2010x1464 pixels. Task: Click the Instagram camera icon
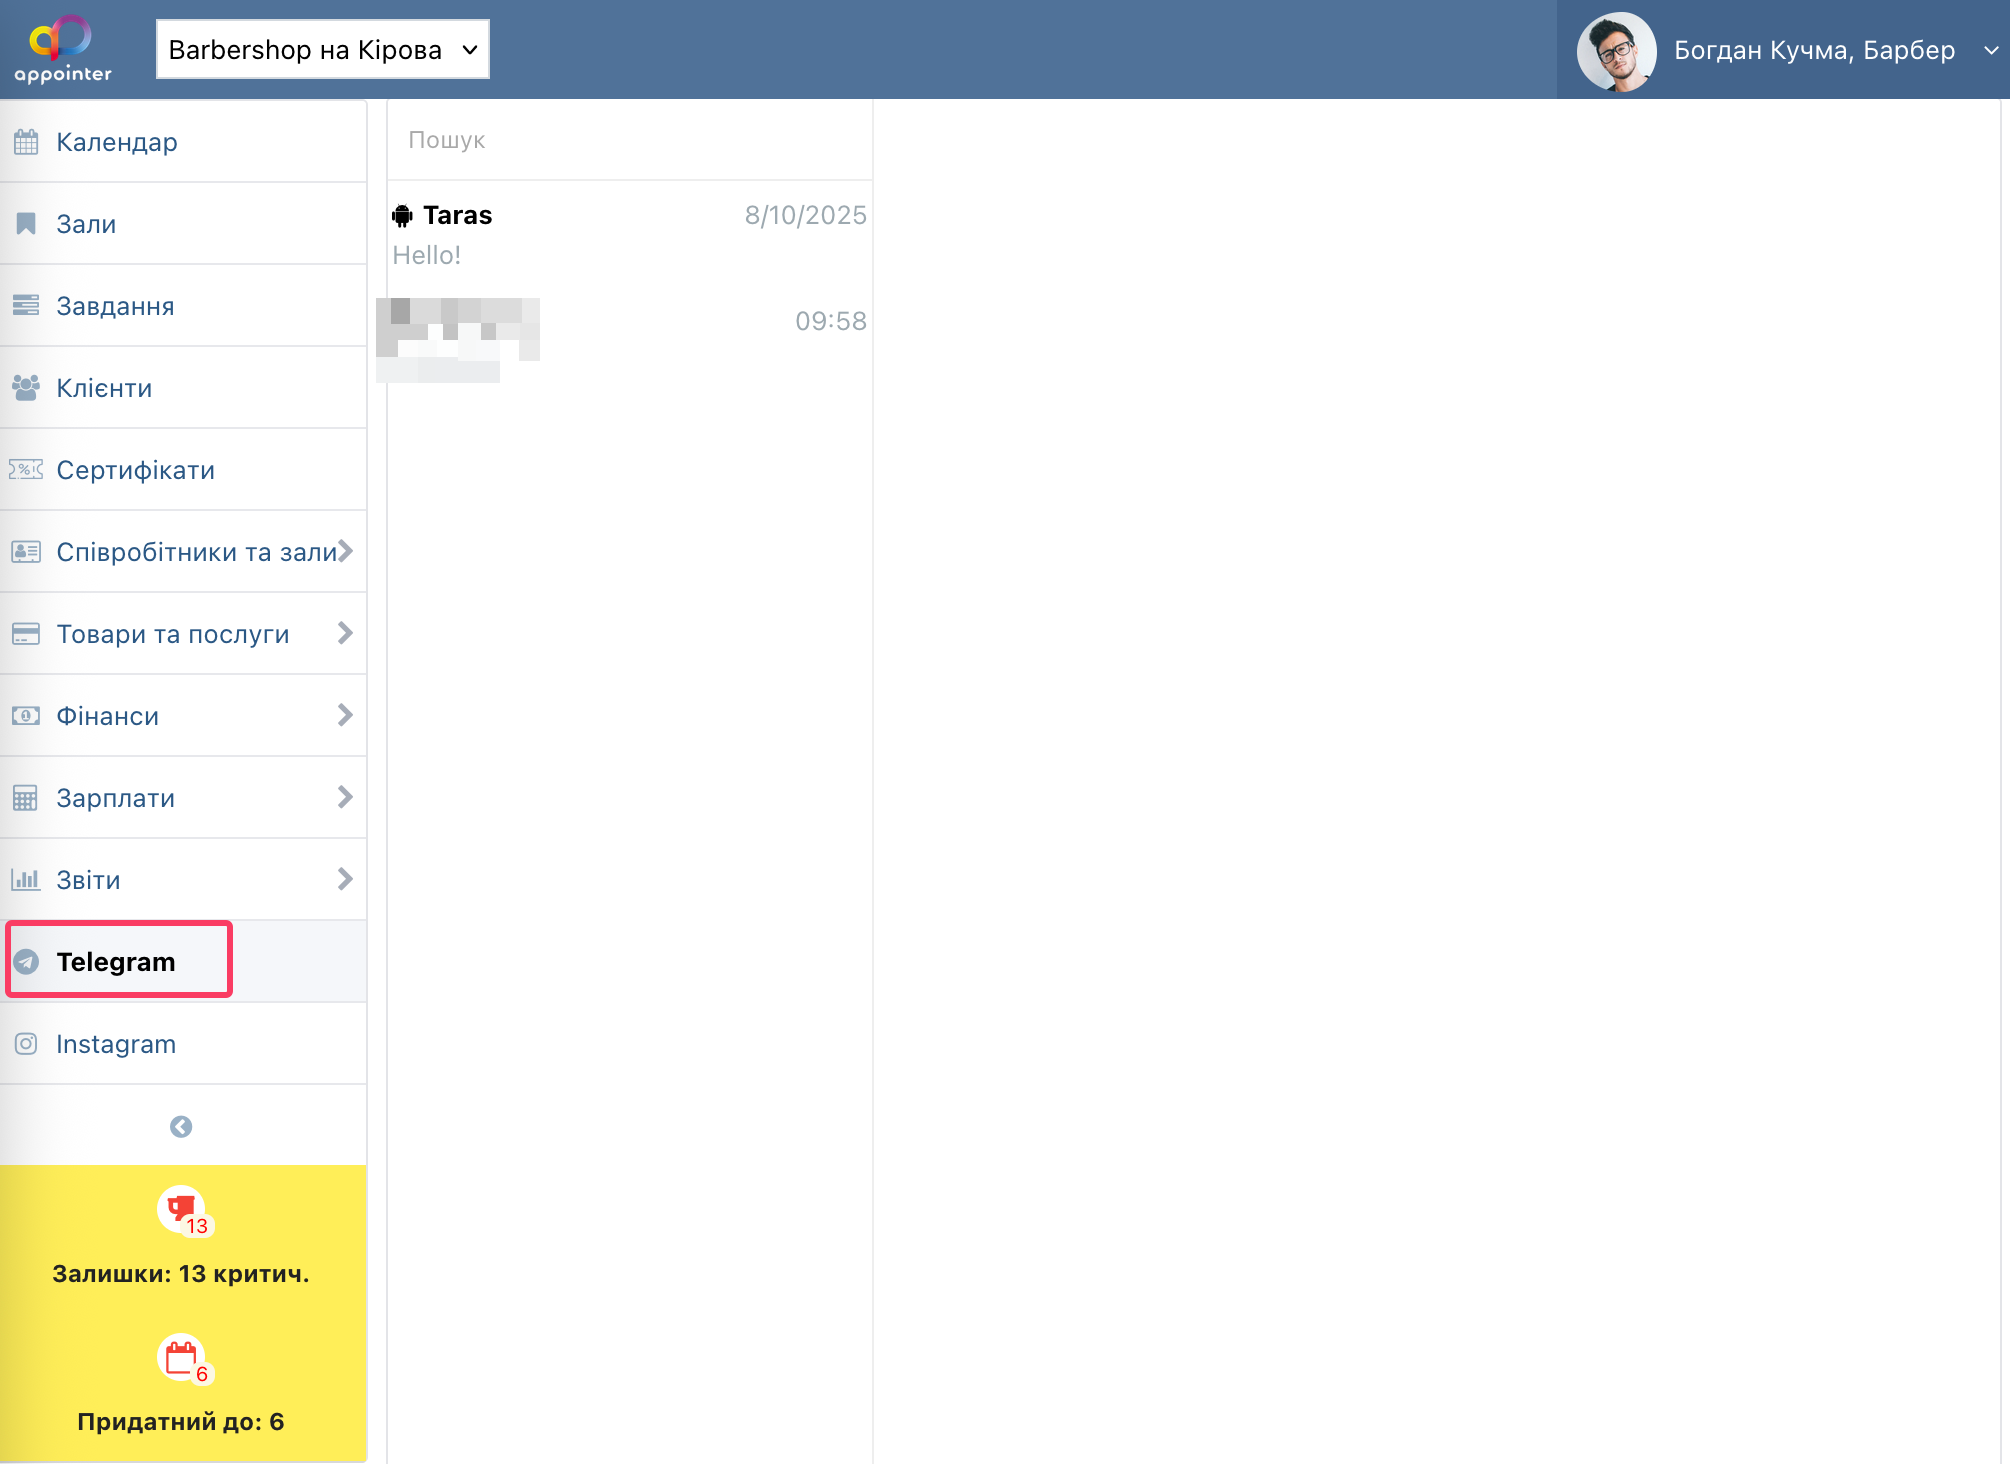coord(26,1044)
